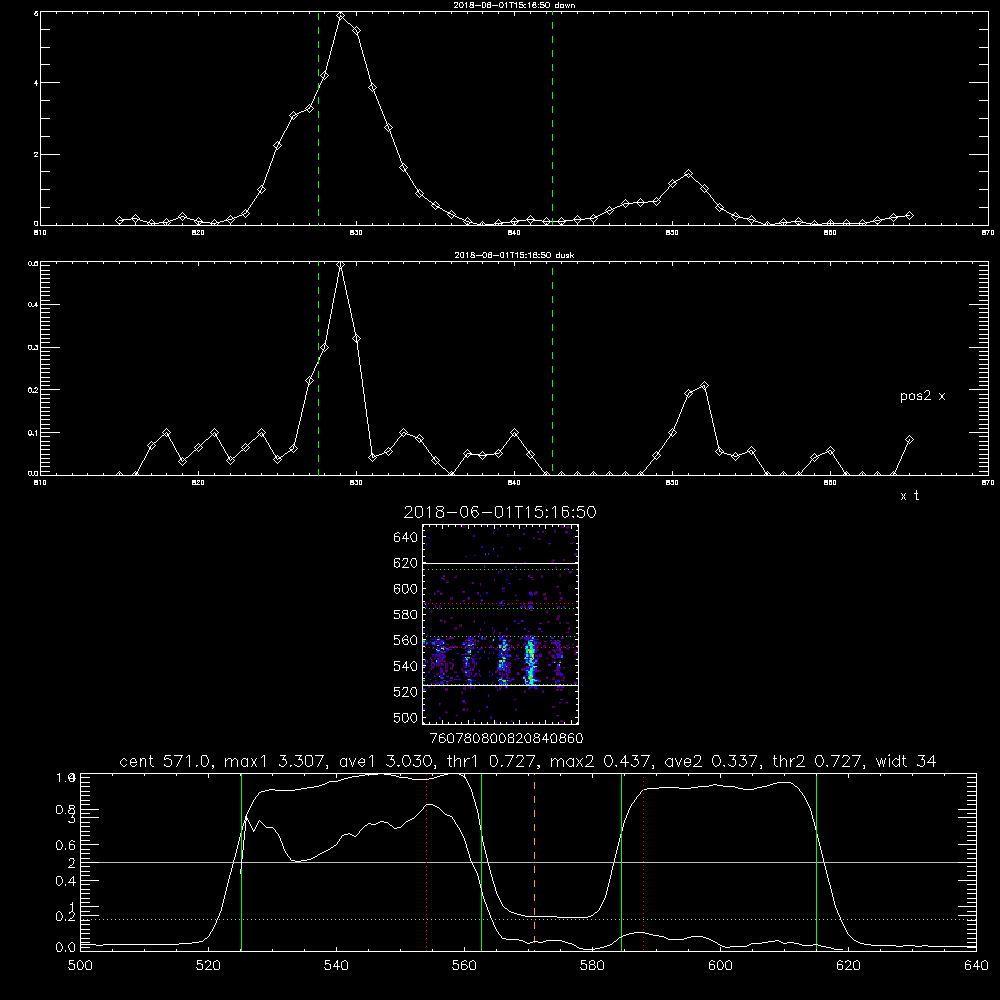Click the red dotted line near 554 in the bottom plot

tap(426, 862)
